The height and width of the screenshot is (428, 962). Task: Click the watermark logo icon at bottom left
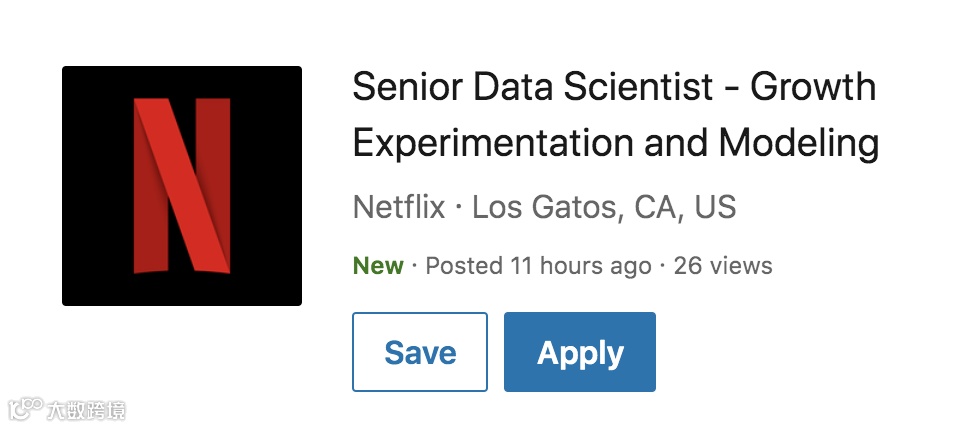(x=25, y=409)
